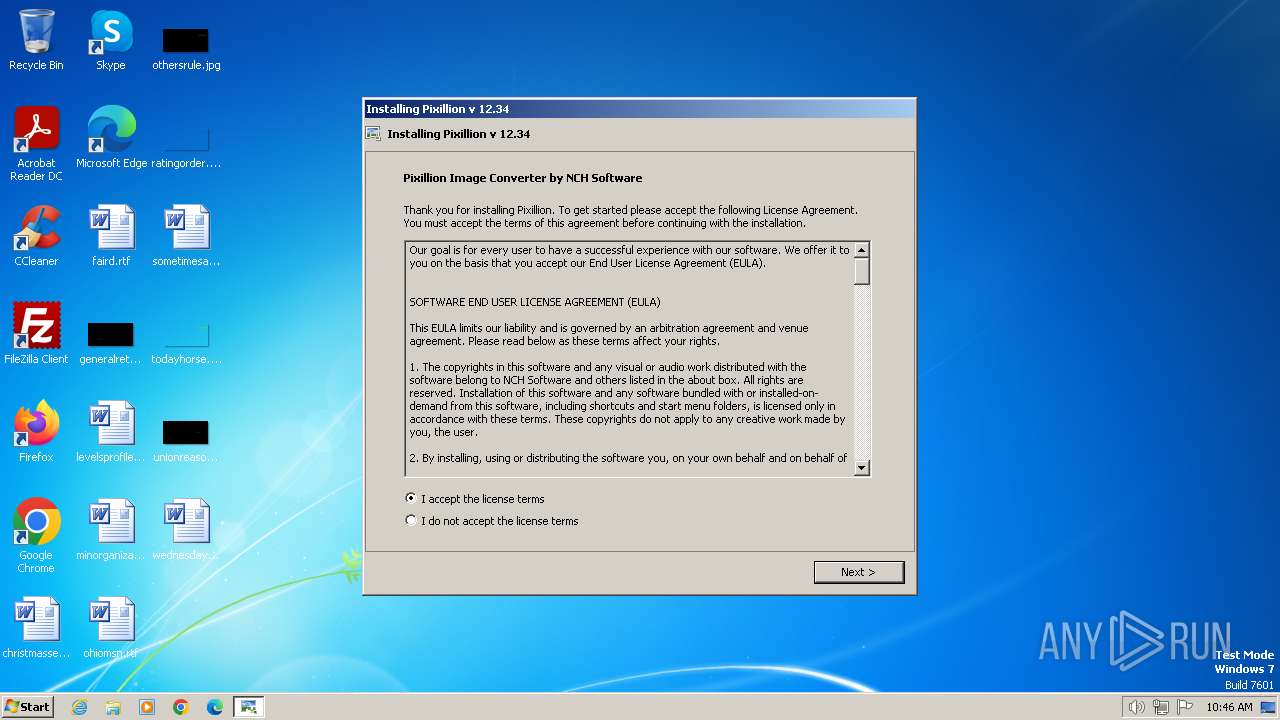Select CCleaner desktop shortcut
The height and width of the screenshot is (720, 1280).
[36, 236]
